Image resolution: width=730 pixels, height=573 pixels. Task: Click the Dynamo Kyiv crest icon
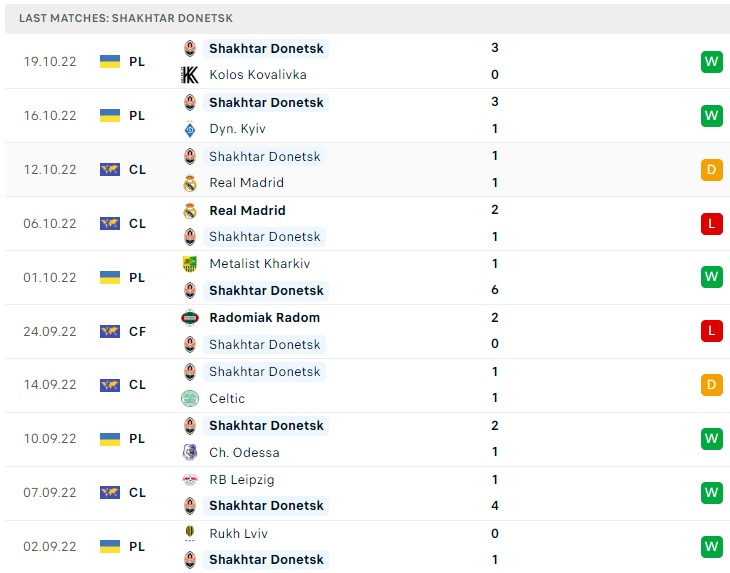tap(190, 129)
